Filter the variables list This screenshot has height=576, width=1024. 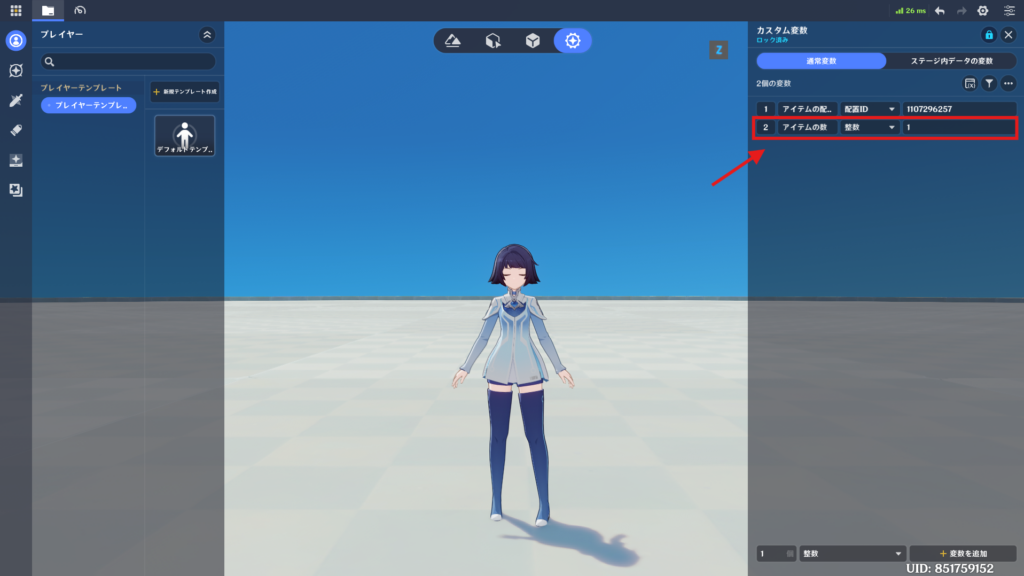[989, 84]
